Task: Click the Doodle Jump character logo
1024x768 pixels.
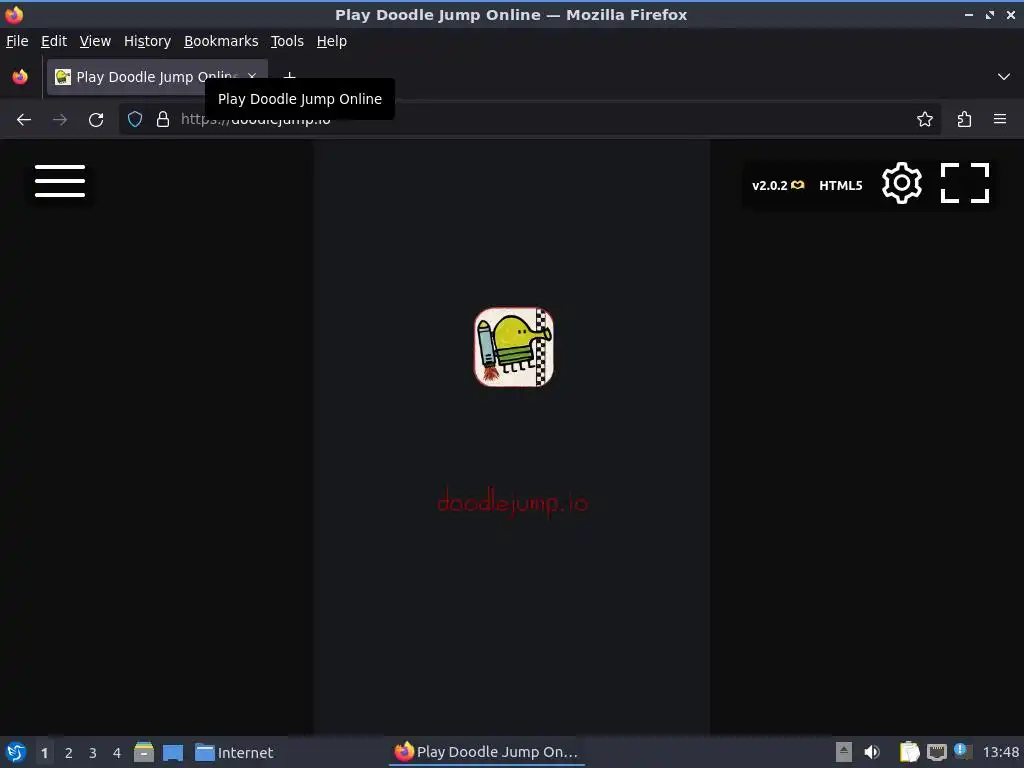Action: click(x=513, y=347)
